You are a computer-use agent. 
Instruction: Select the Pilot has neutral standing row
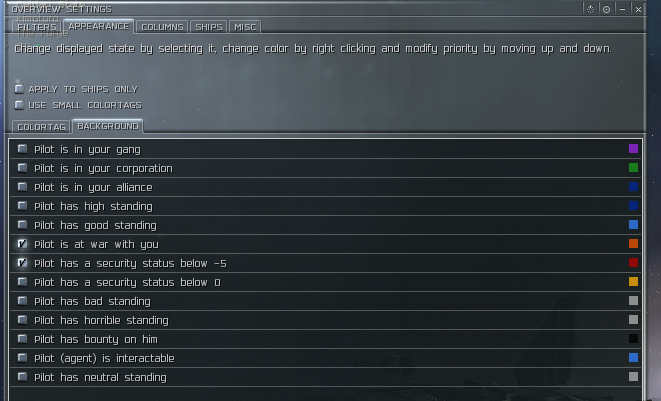pos(325,377)
